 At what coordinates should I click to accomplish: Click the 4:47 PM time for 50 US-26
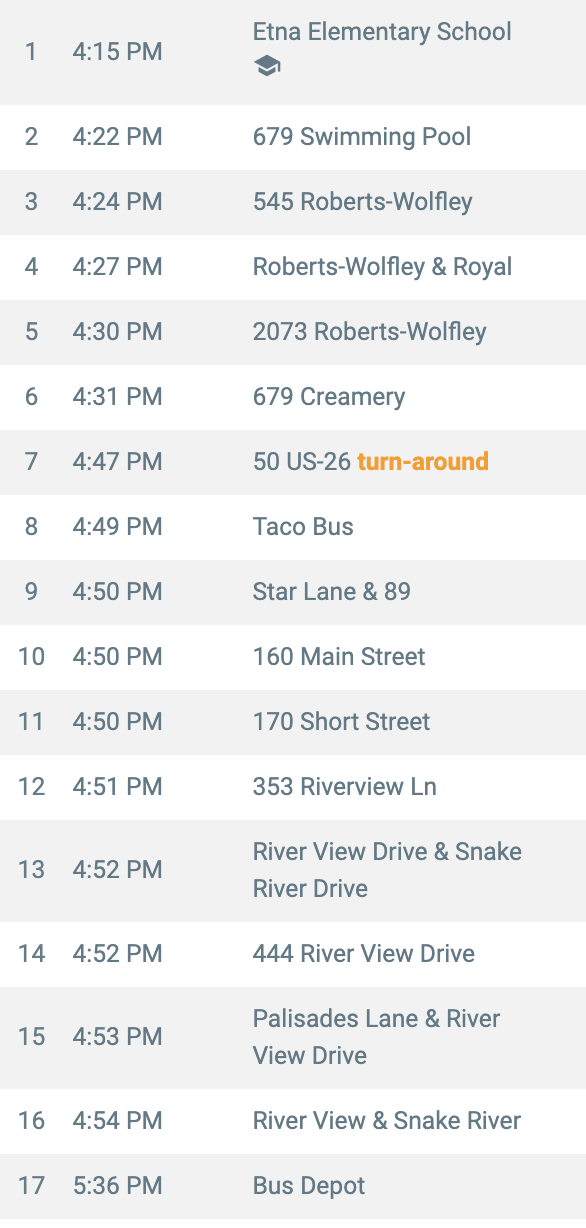point(117,462)
